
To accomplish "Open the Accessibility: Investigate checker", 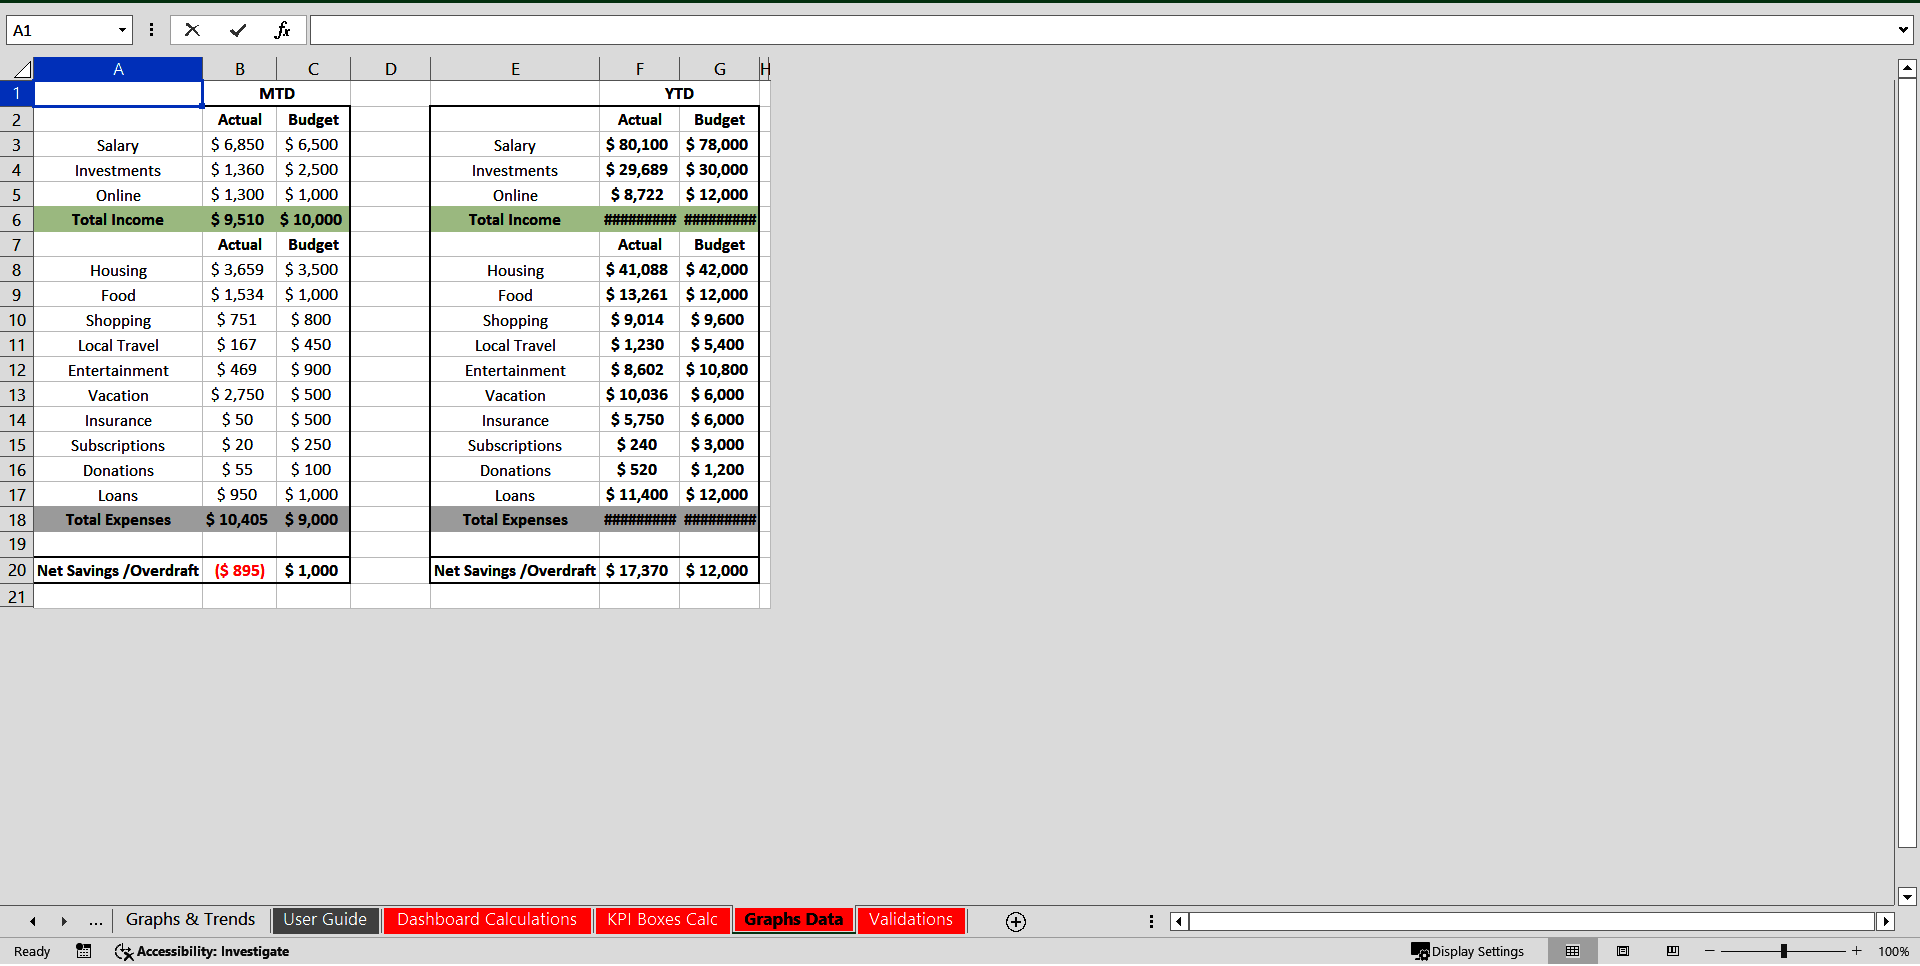I will coord(202,951).
